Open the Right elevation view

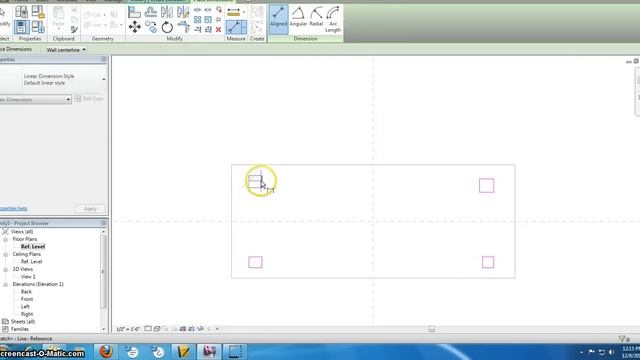[x=27, y=314]
